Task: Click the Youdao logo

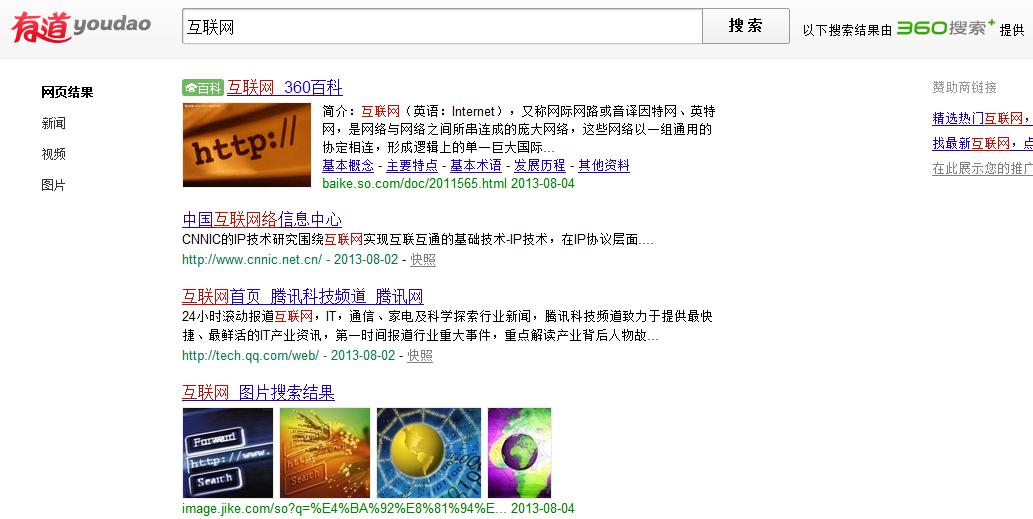Action: point(81,27)
